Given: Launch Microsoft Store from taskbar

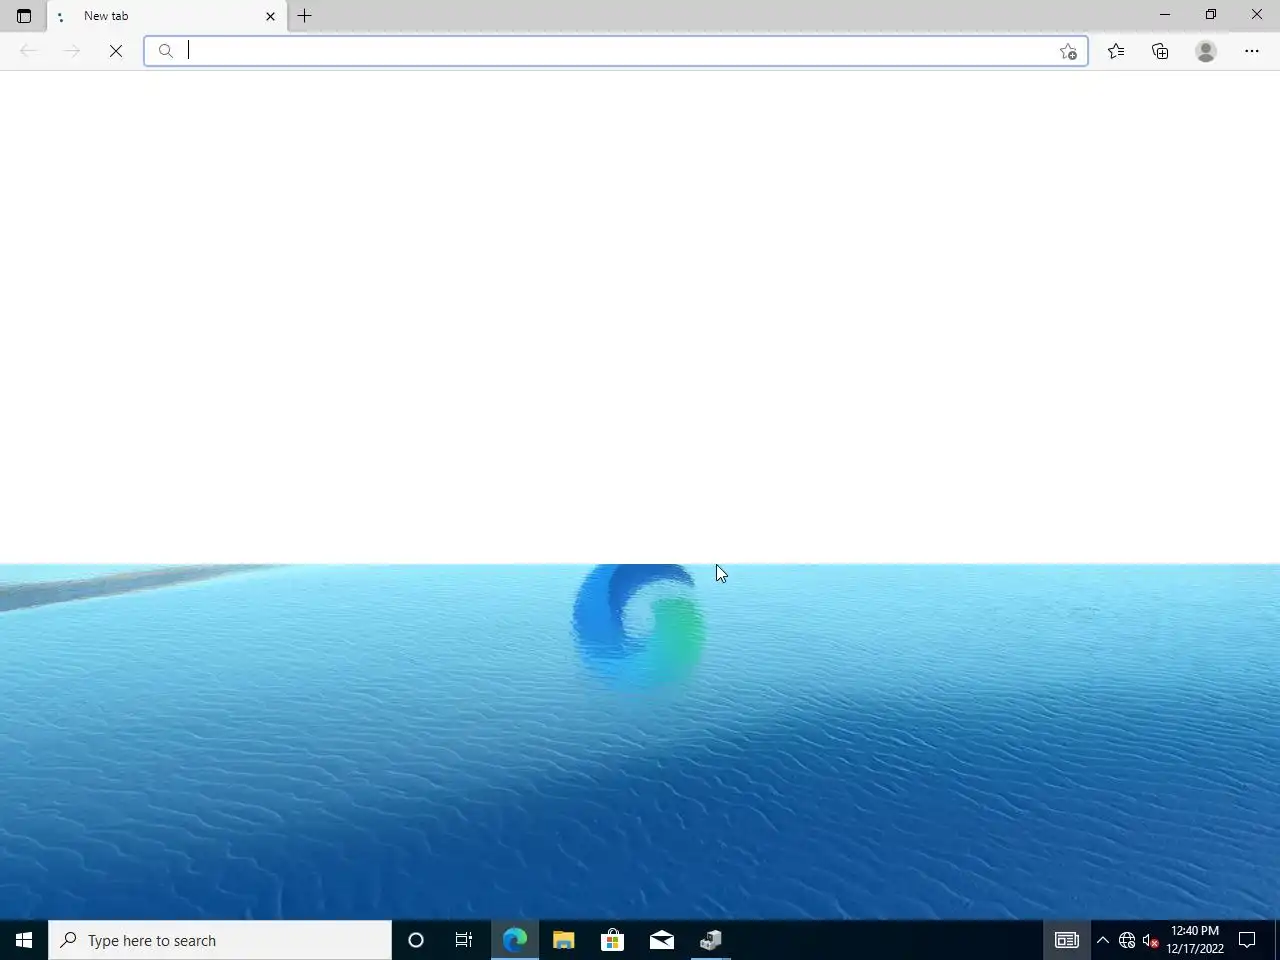Looking at the screenshot, I should [612, 940].
